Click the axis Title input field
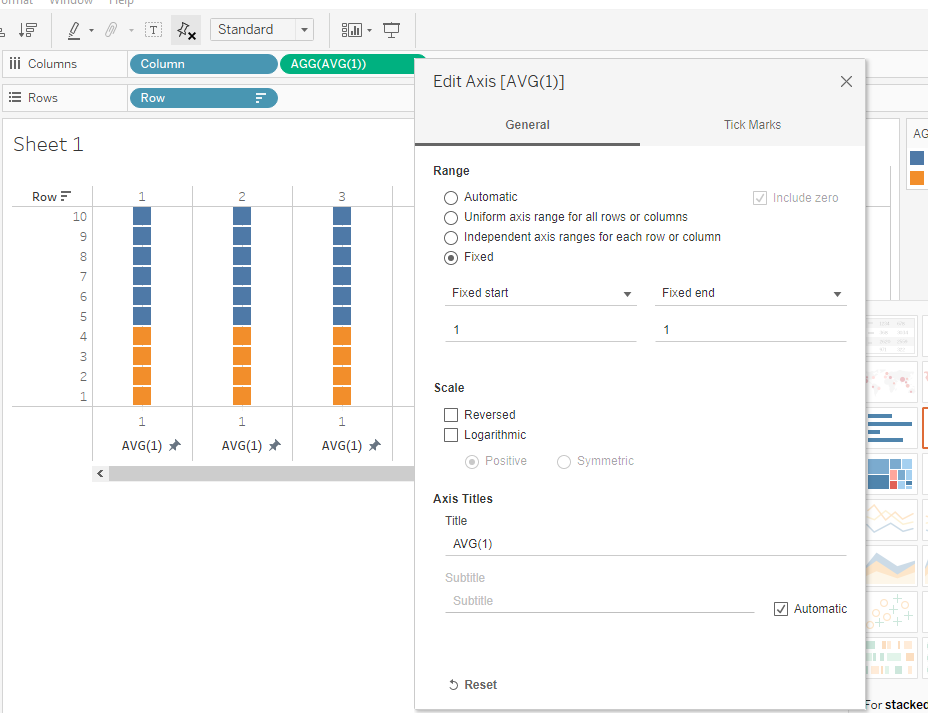The width and height of the screenshot is (928, 713). pos(646,544)
